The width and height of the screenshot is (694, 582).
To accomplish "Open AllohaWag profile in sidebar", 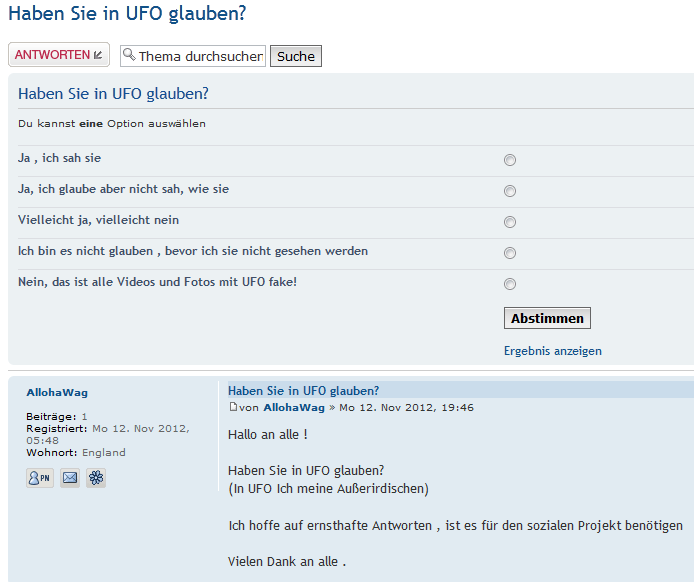I will [x=57, y=392].
